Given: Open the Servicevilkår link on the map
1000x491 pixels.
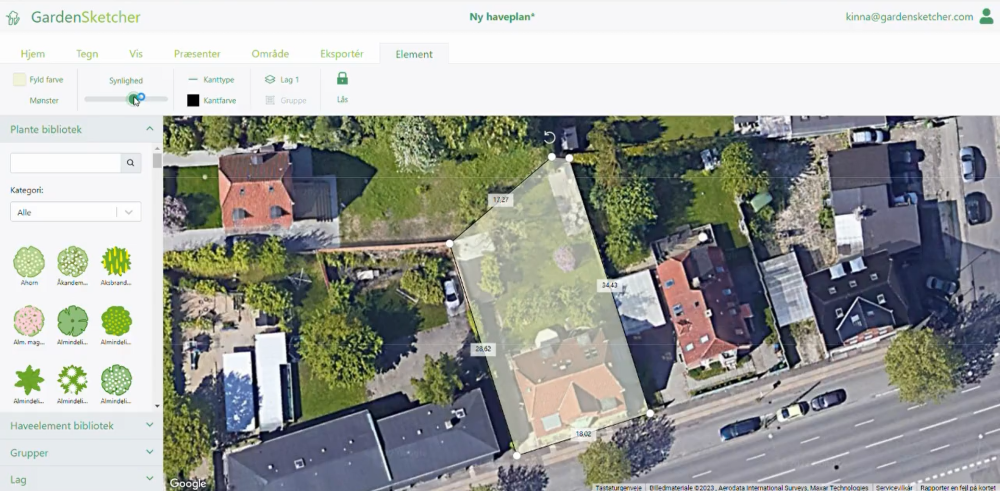Looking at the screenshot, I should click(x=894, y=487).
